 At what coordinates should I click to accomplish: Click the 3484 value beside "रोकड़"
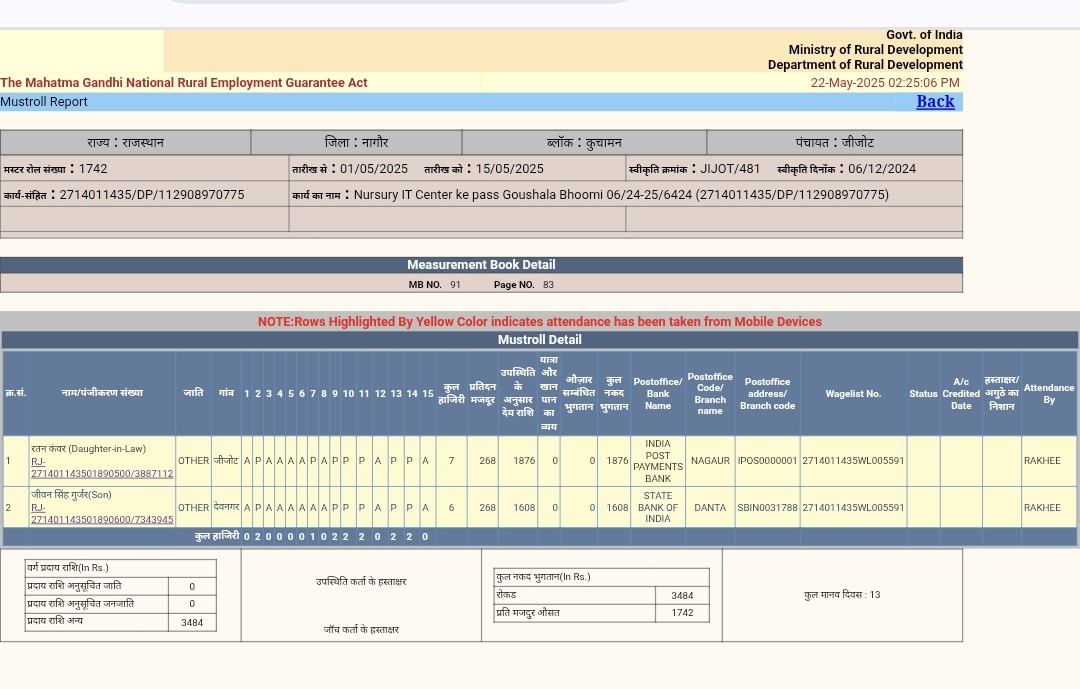coord(682,596)
